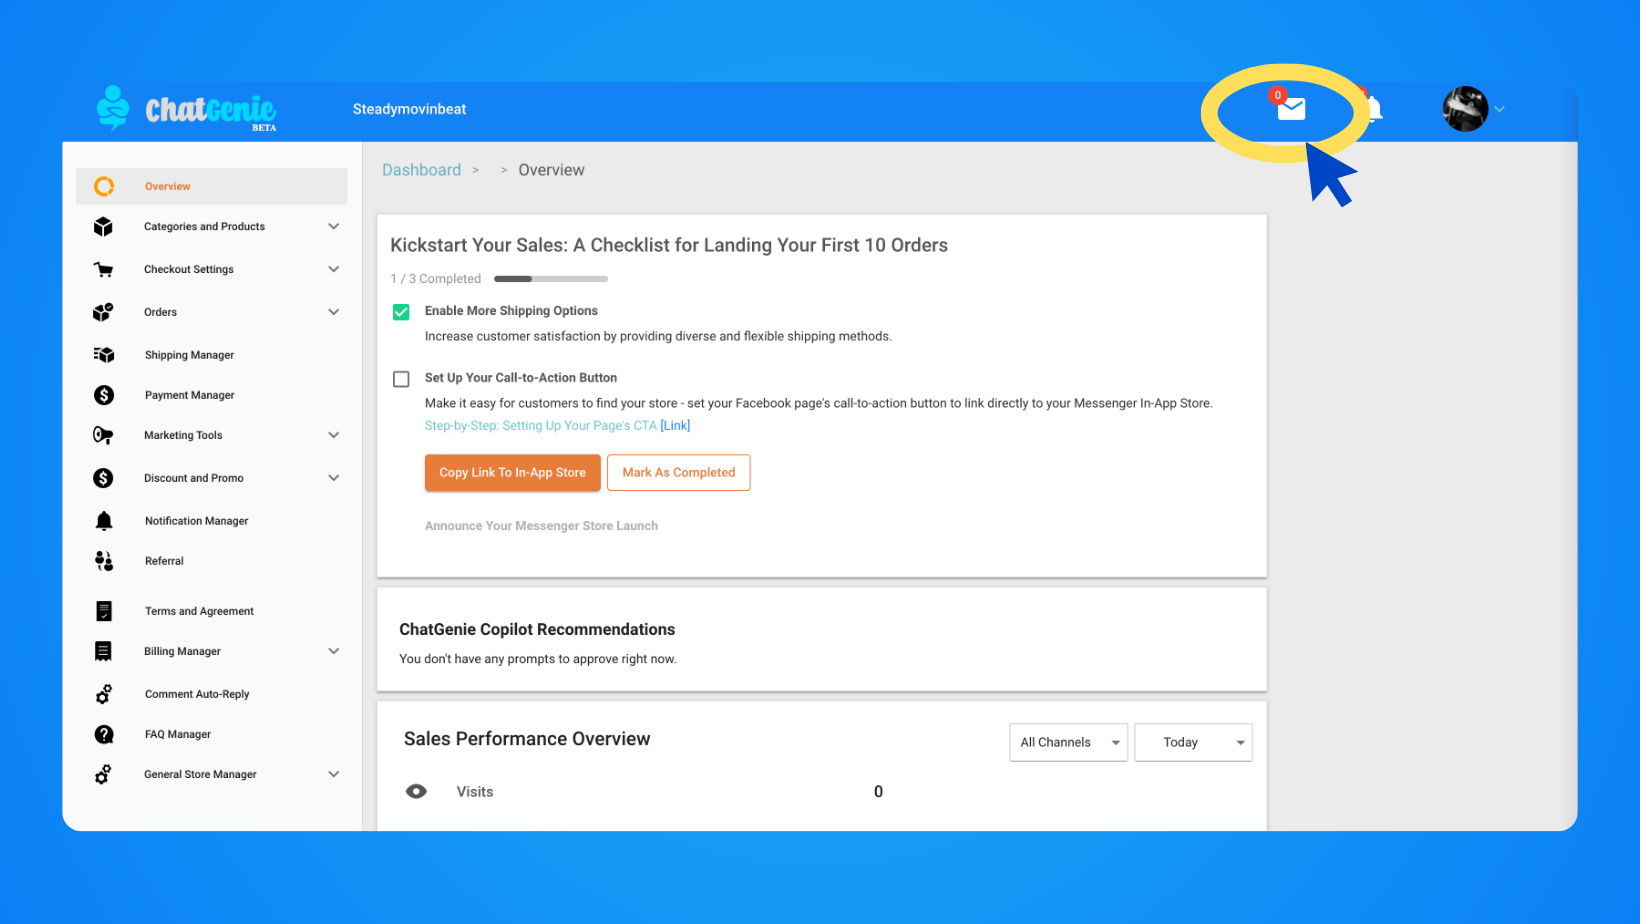The image size is (1640, 924).
Task: Expand Orders chevron
Action: click(334, 312)
